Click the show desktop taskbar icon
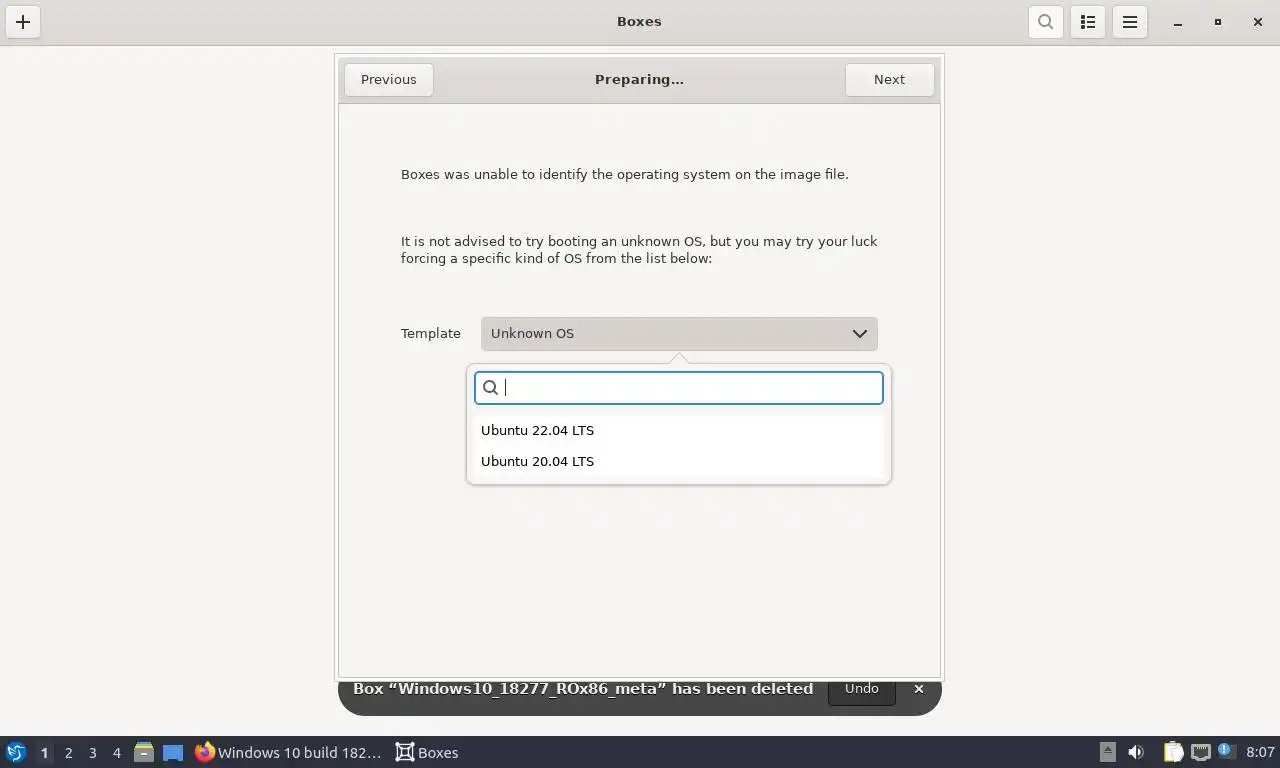This screenshot has width=1280, height=768. [x=173, y=752]
